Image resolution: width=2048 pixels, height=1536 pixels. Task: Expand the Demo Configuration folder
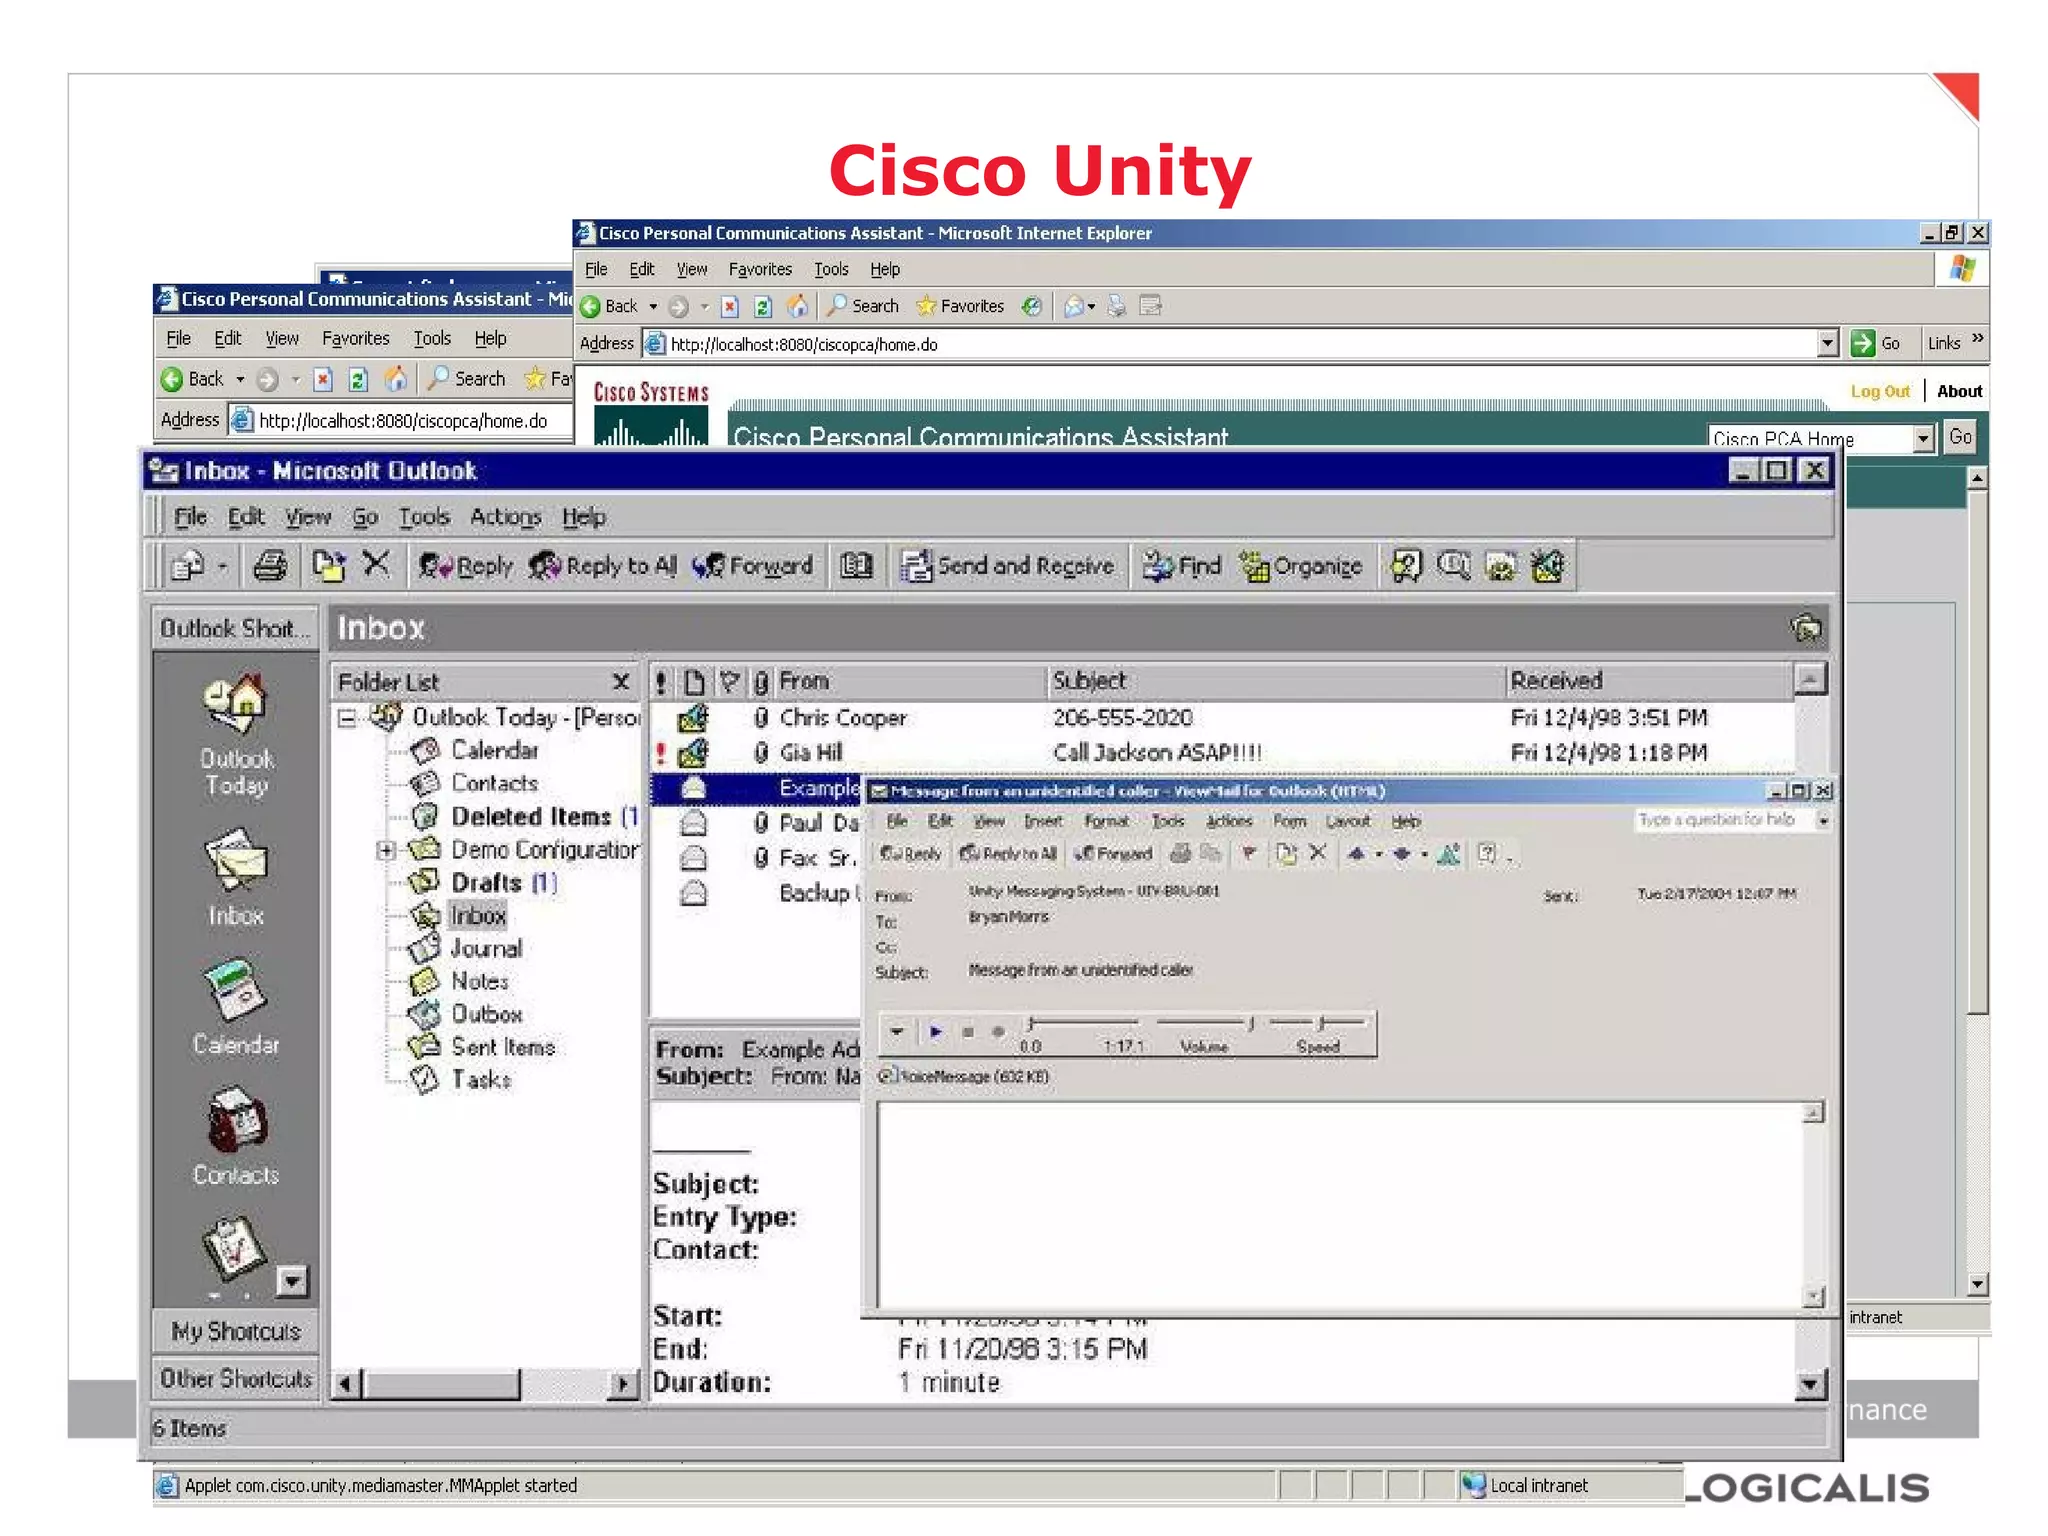(385, 850)
